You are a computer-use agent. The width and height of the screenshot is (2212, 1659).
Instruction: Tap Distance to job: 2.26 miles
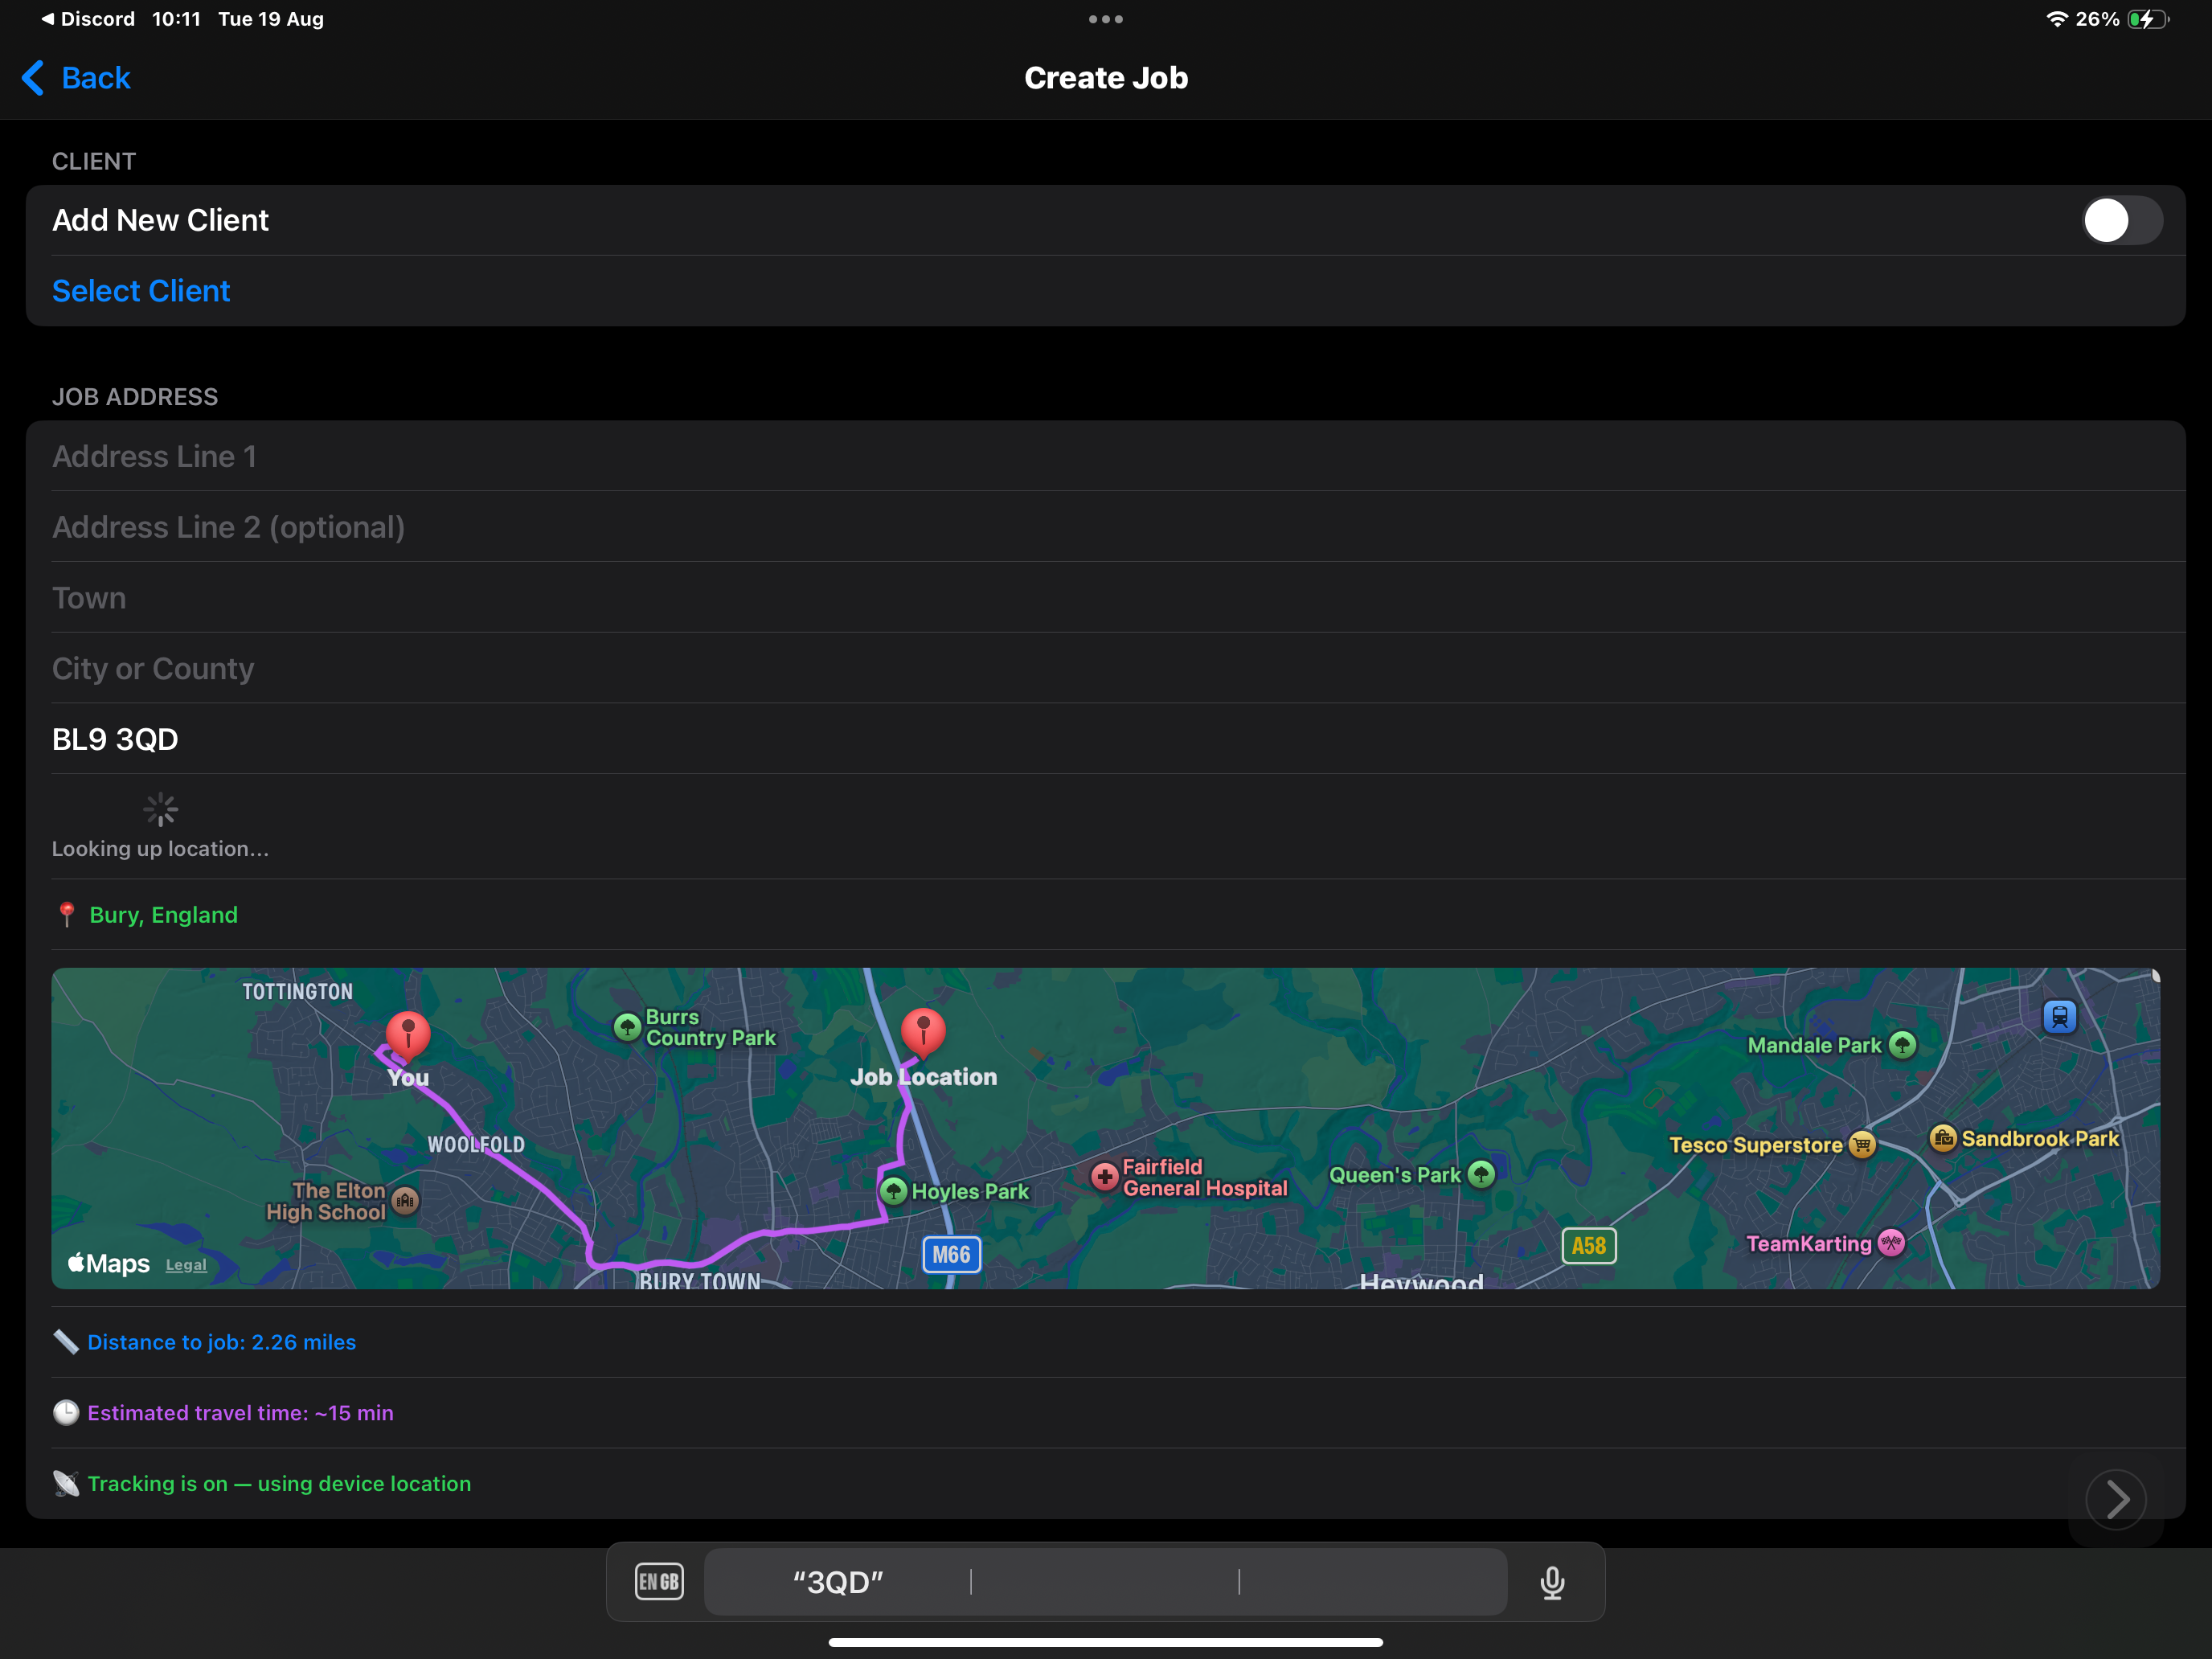[222, 1342]
